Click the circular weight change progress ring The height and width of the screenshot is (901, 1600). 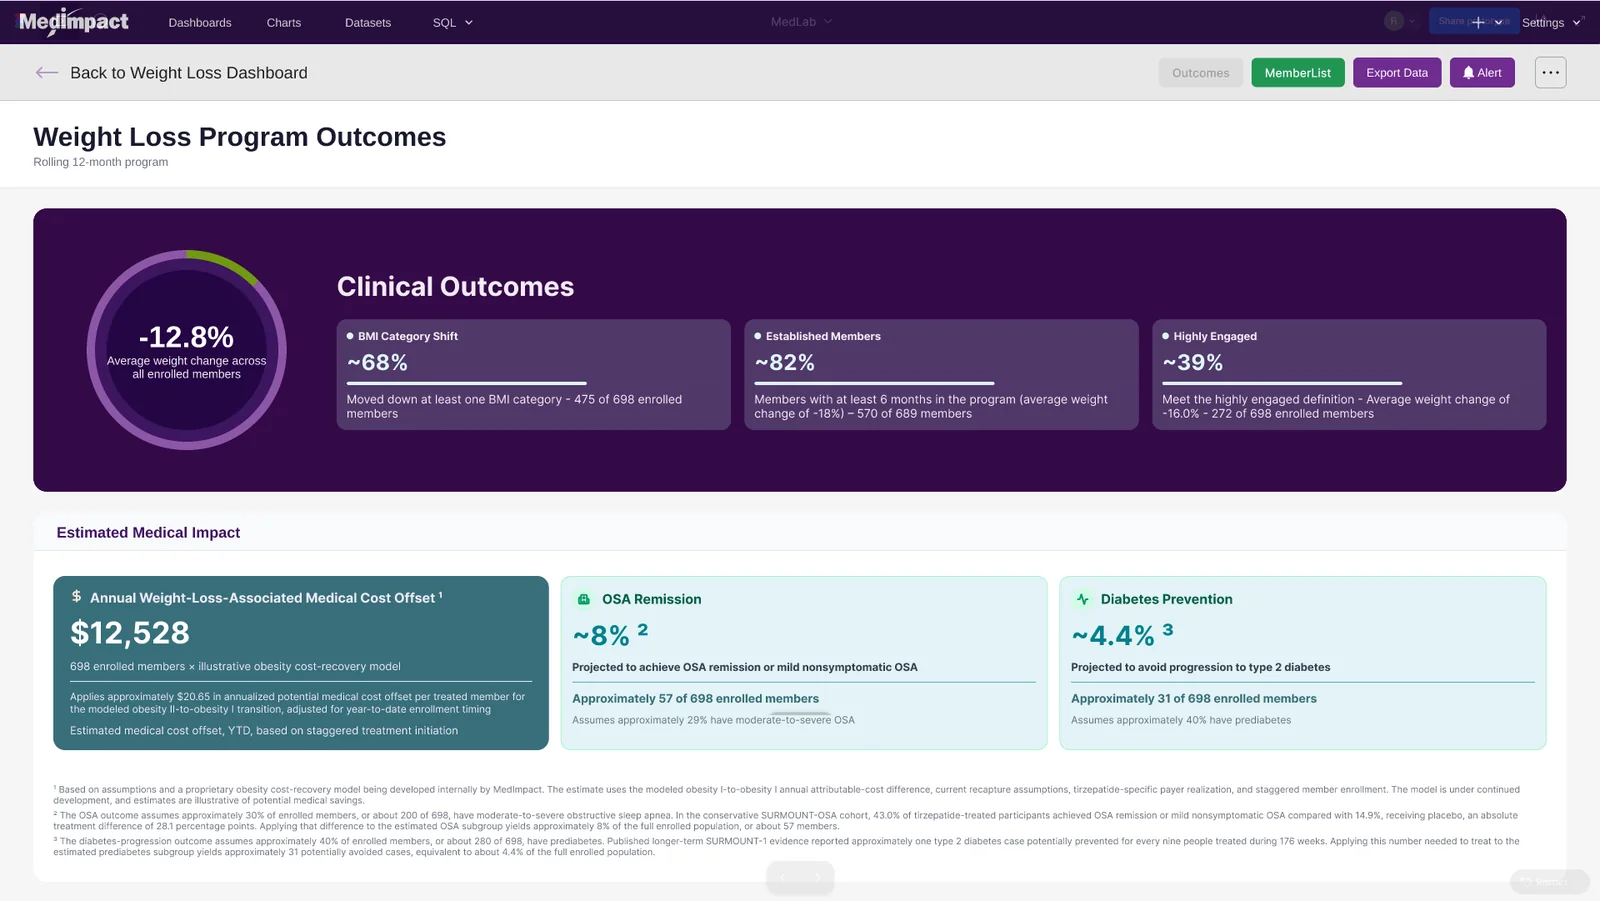187,350
